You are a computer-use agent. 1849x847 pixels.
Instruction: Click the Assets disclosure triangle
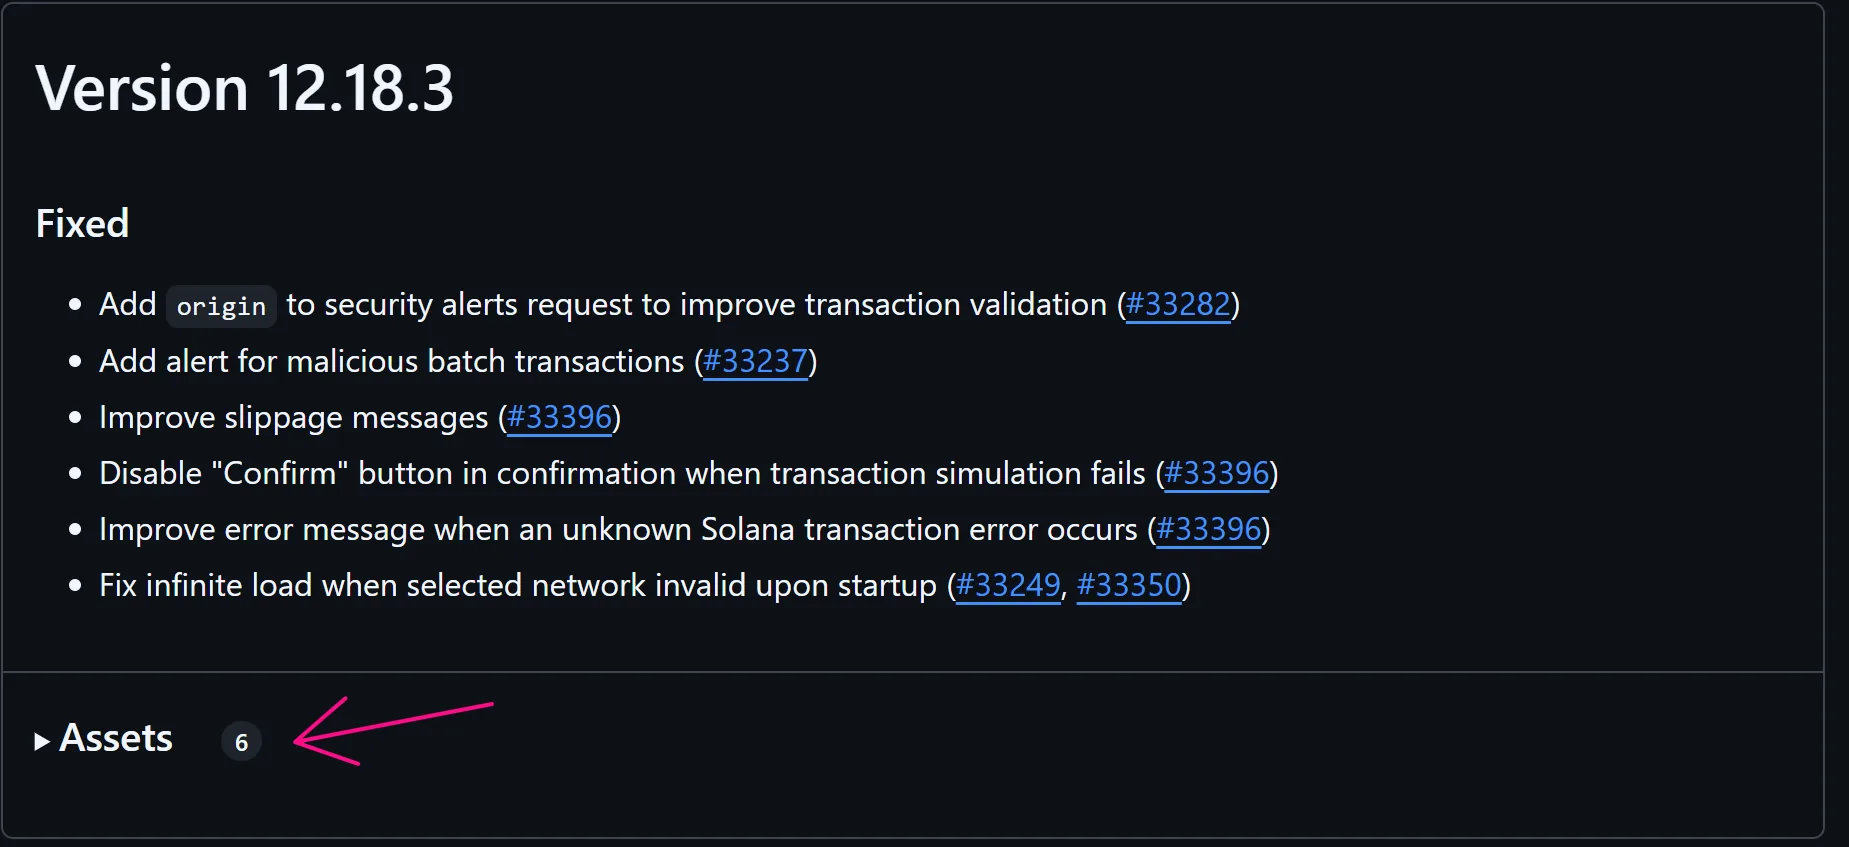[x=42, y=740]
